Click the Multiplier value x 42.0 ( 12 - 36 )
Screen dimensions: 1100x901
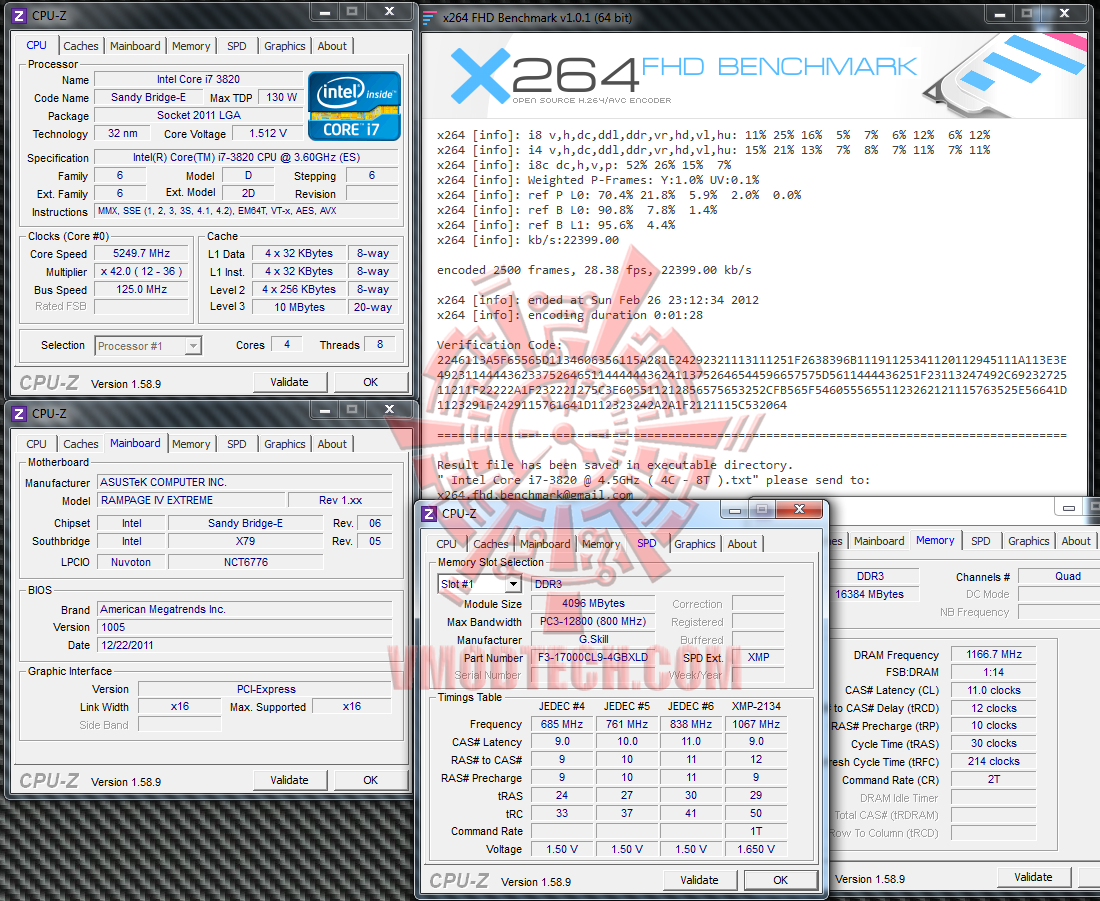pos(142,272)
